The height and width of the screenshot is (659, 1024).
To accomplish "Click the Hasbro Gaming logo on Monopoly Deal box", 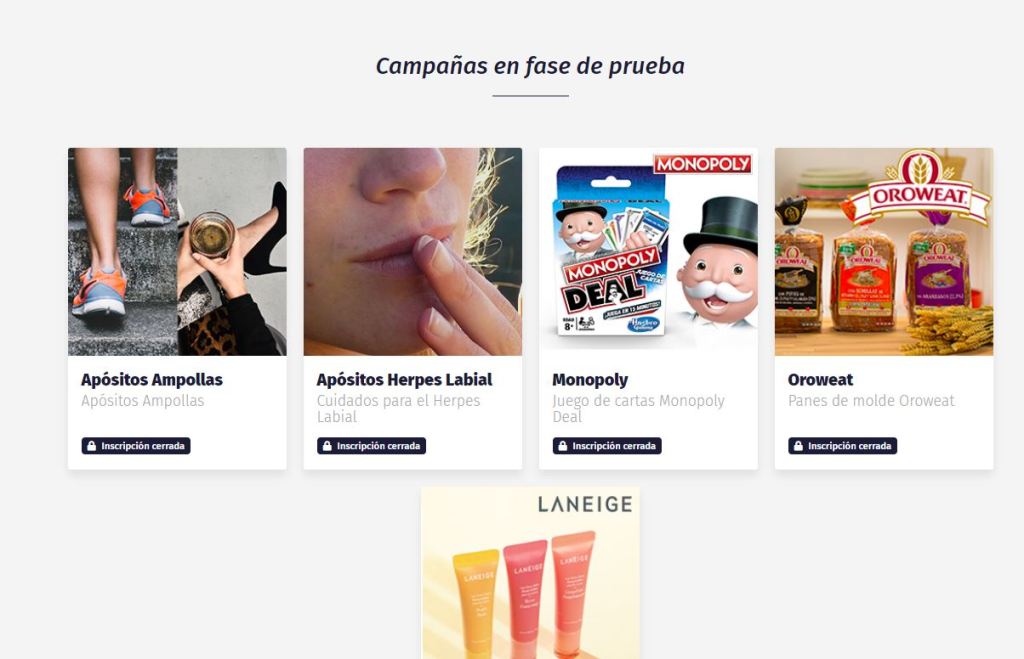I will click(x=644, y=325).
